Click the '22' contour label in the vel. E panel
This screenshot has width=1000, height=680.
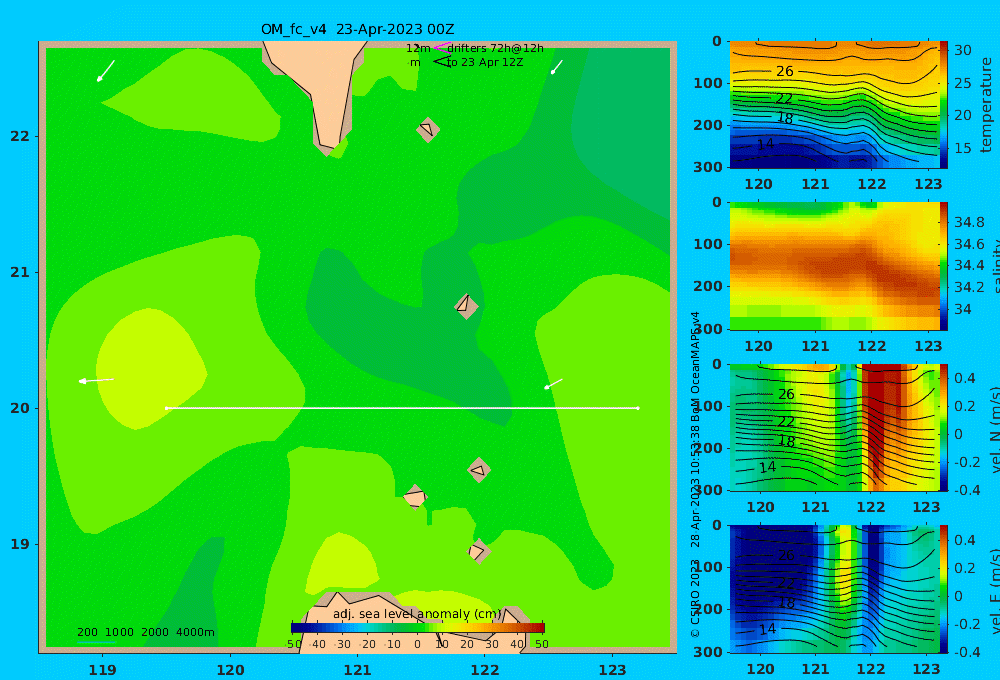pyautogui.click(x=786, y=584)
